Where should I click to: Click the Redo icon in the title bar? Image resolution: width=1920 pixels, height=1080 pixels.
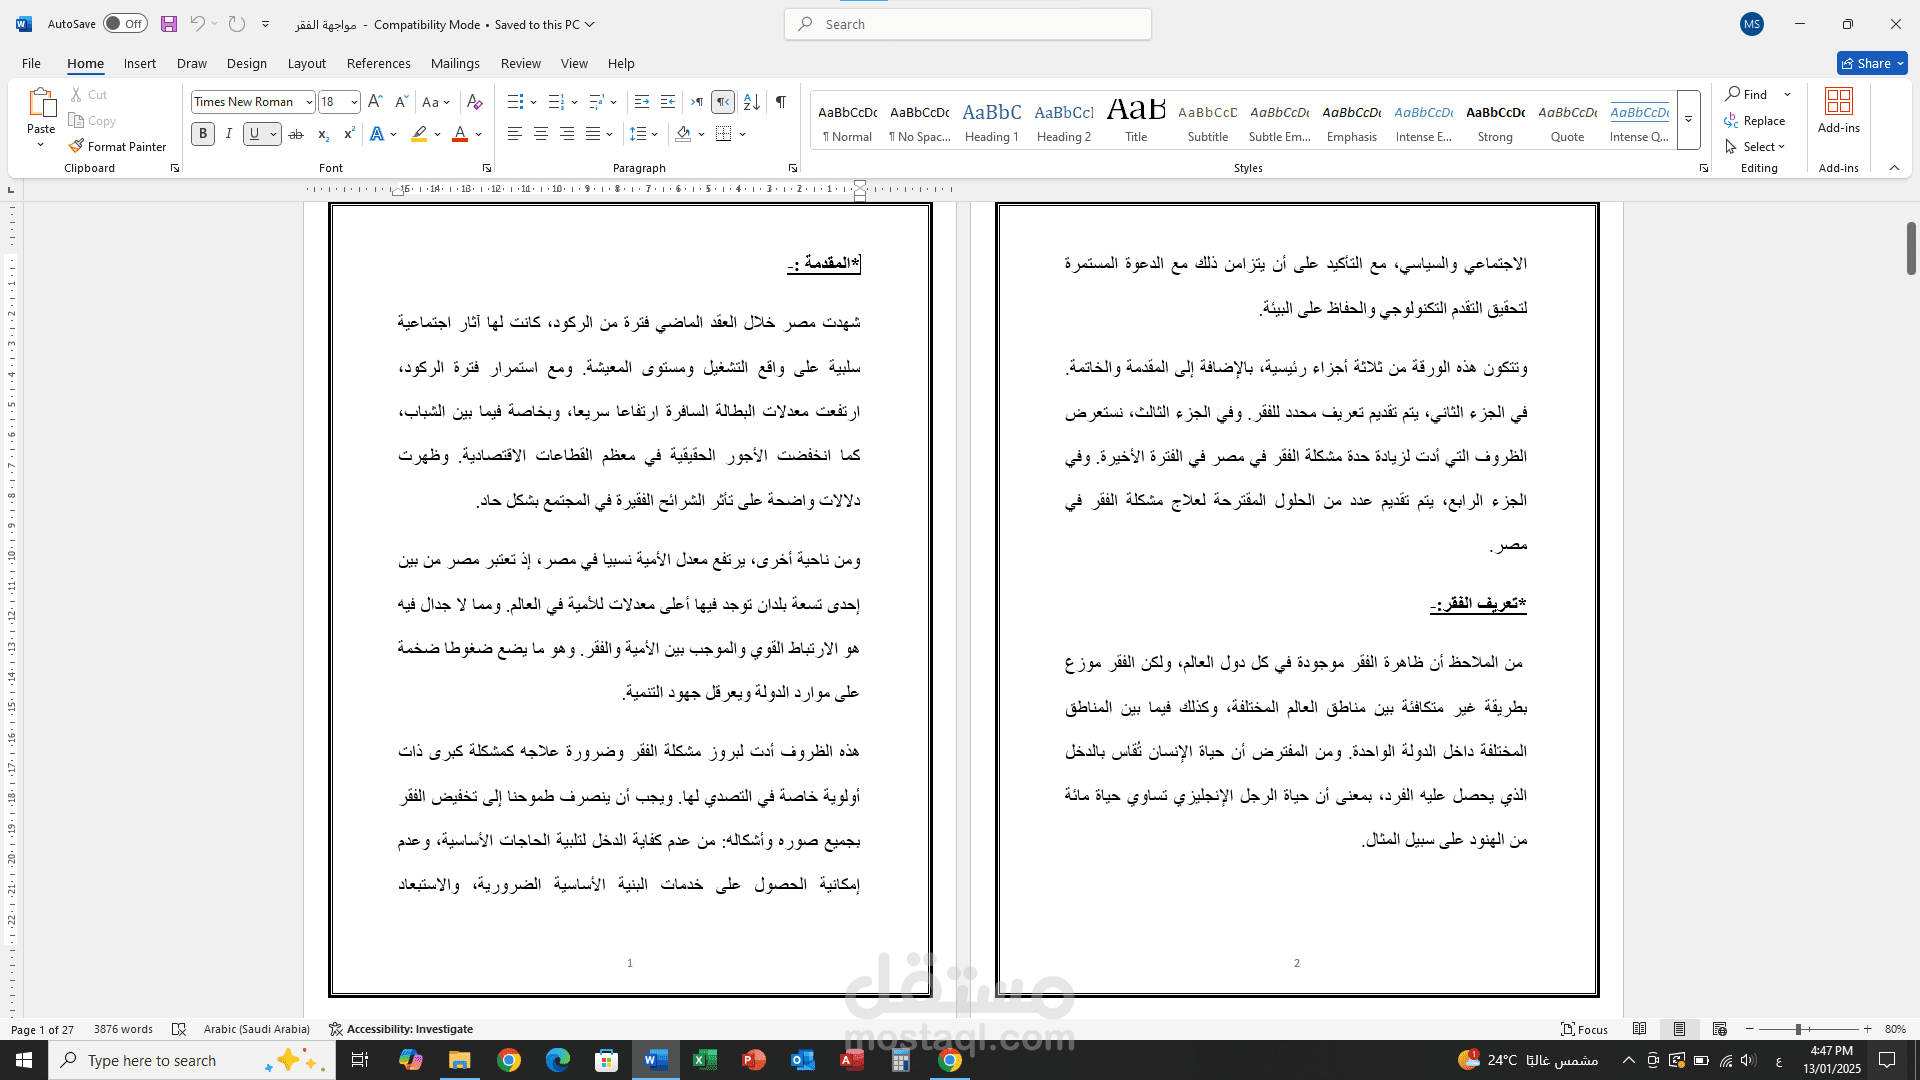pyautogui.click(x=237, y=24)
